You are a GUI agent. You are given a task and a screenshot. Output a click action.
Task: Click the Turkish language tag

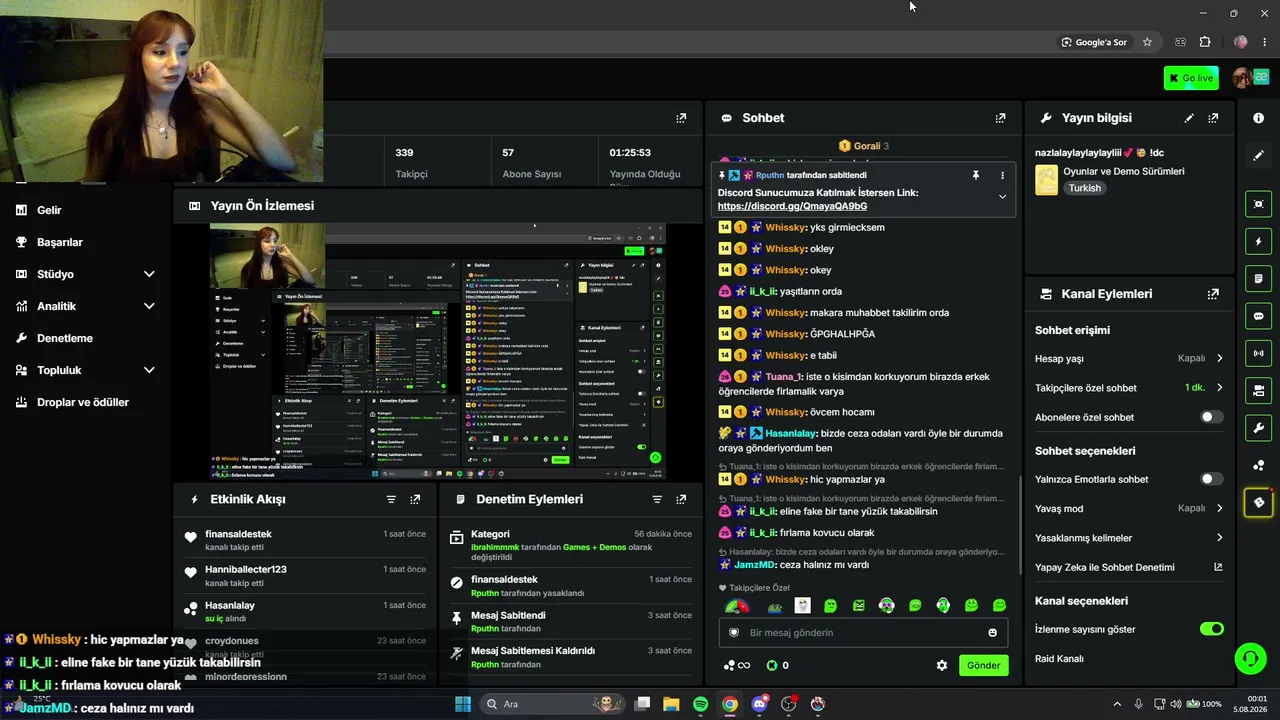pyautogui.click(x=1084, y=188)
